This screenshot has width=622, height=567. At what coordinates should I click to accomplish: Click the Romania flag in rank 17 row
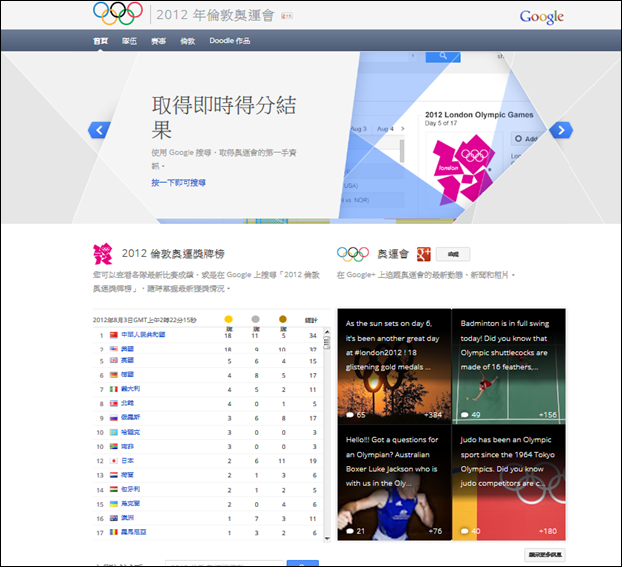coord(114,532)
